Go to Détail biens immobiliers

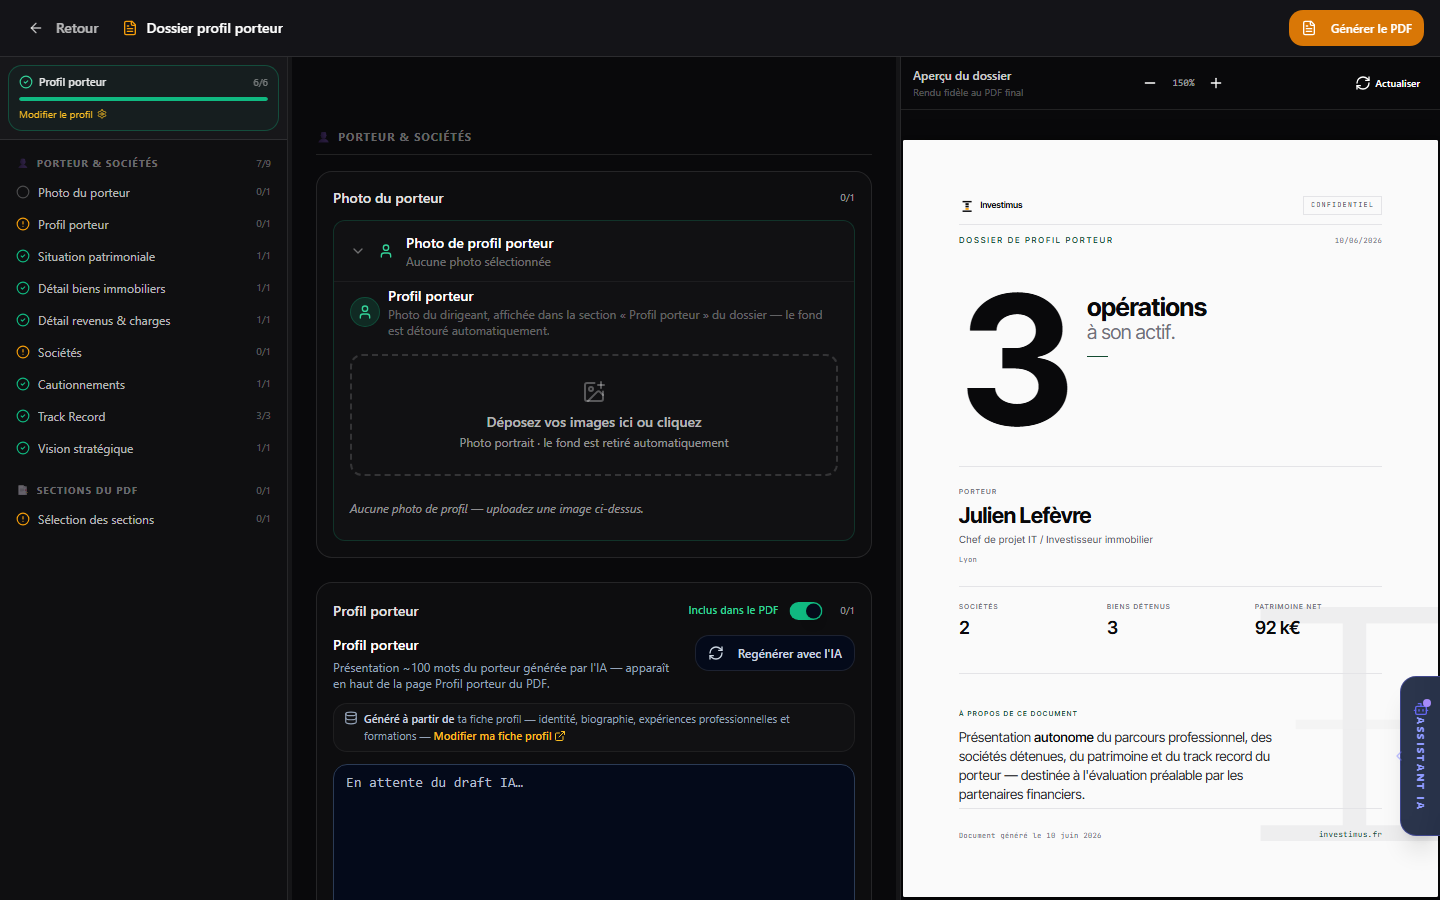(x=143, y=288)
